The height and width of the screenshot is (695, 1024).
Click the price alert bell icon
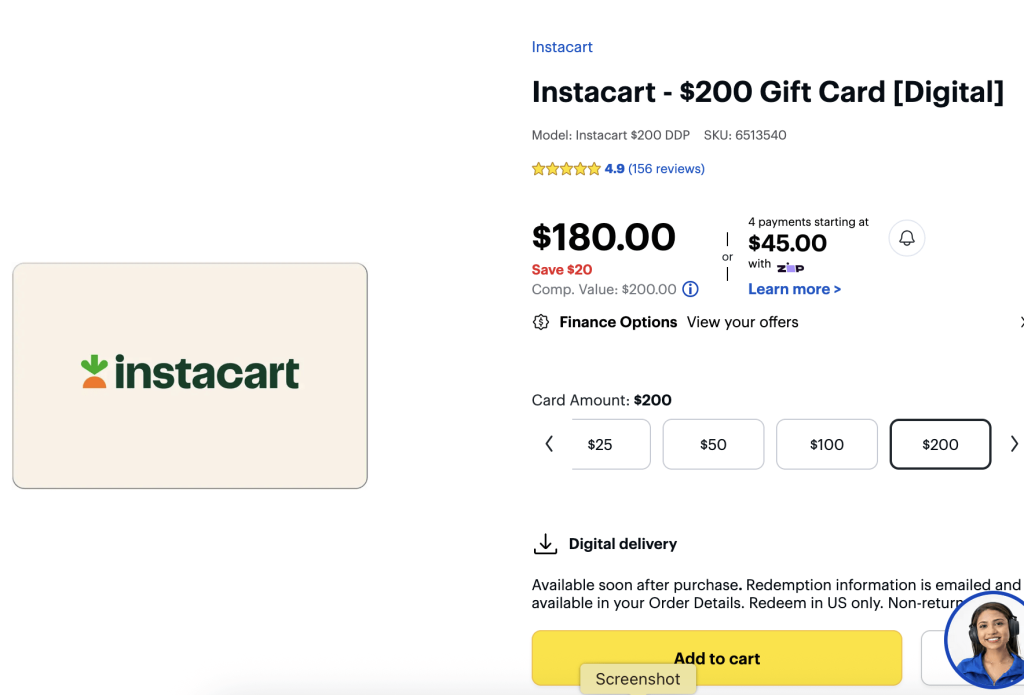tap(906, 237)
